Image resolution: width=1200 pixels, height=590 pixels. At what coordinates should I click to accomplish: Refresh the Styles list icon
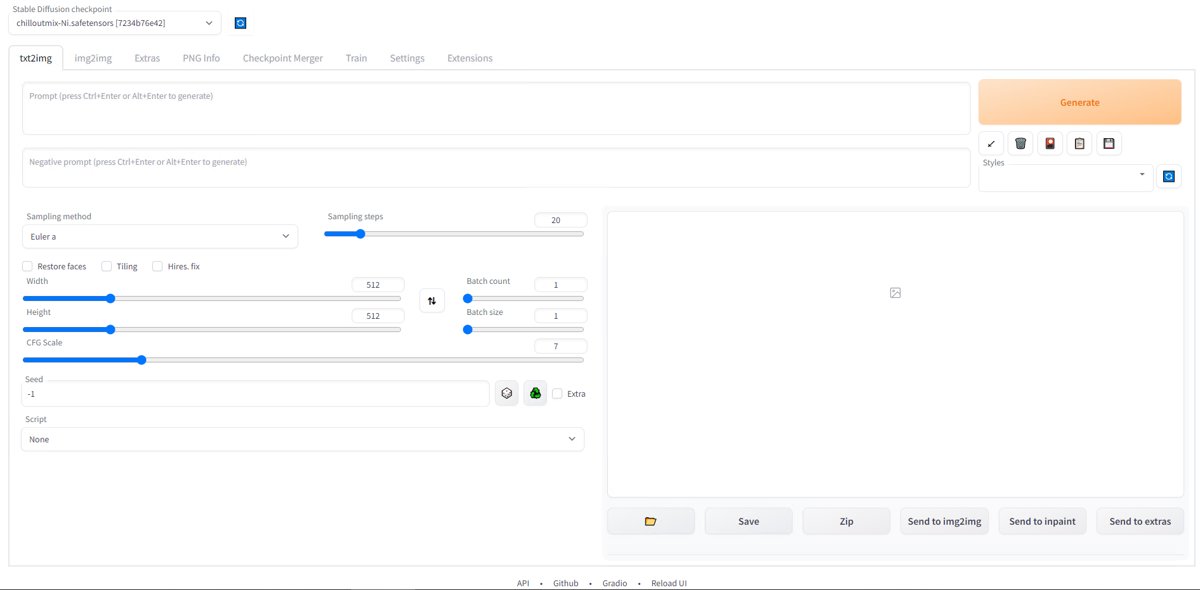[x=1169, y=177]
